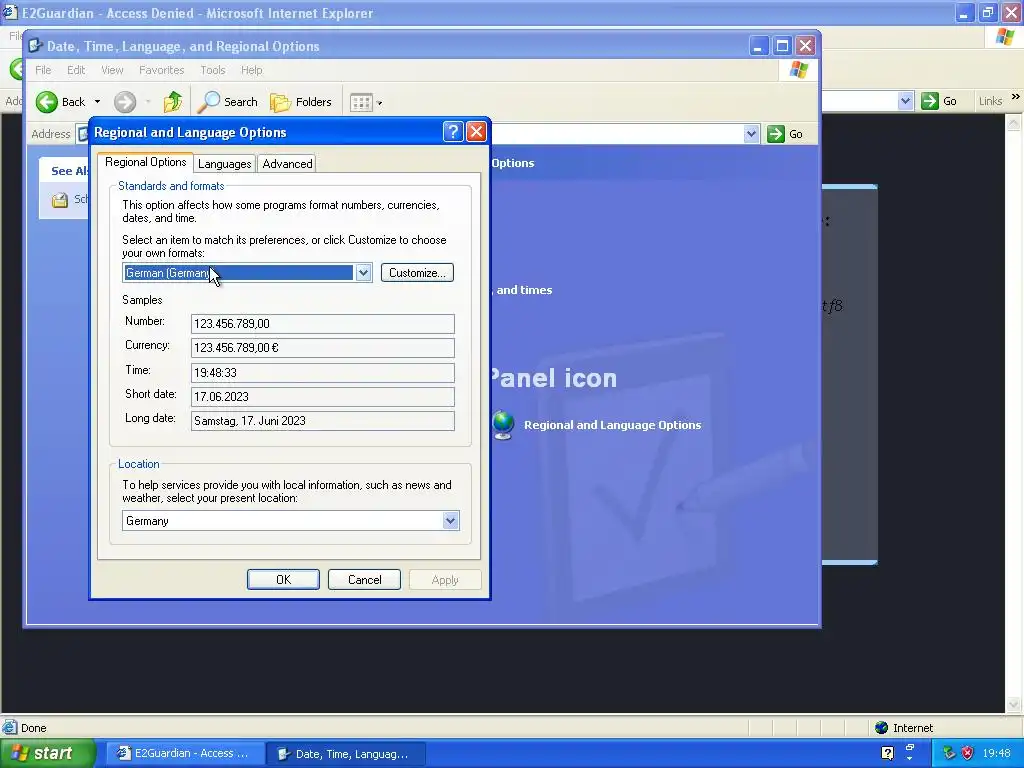Screen dimensions: 1024x768
Task: Expand Internet Explorer address bar dropdown
Action: point(905,101)
